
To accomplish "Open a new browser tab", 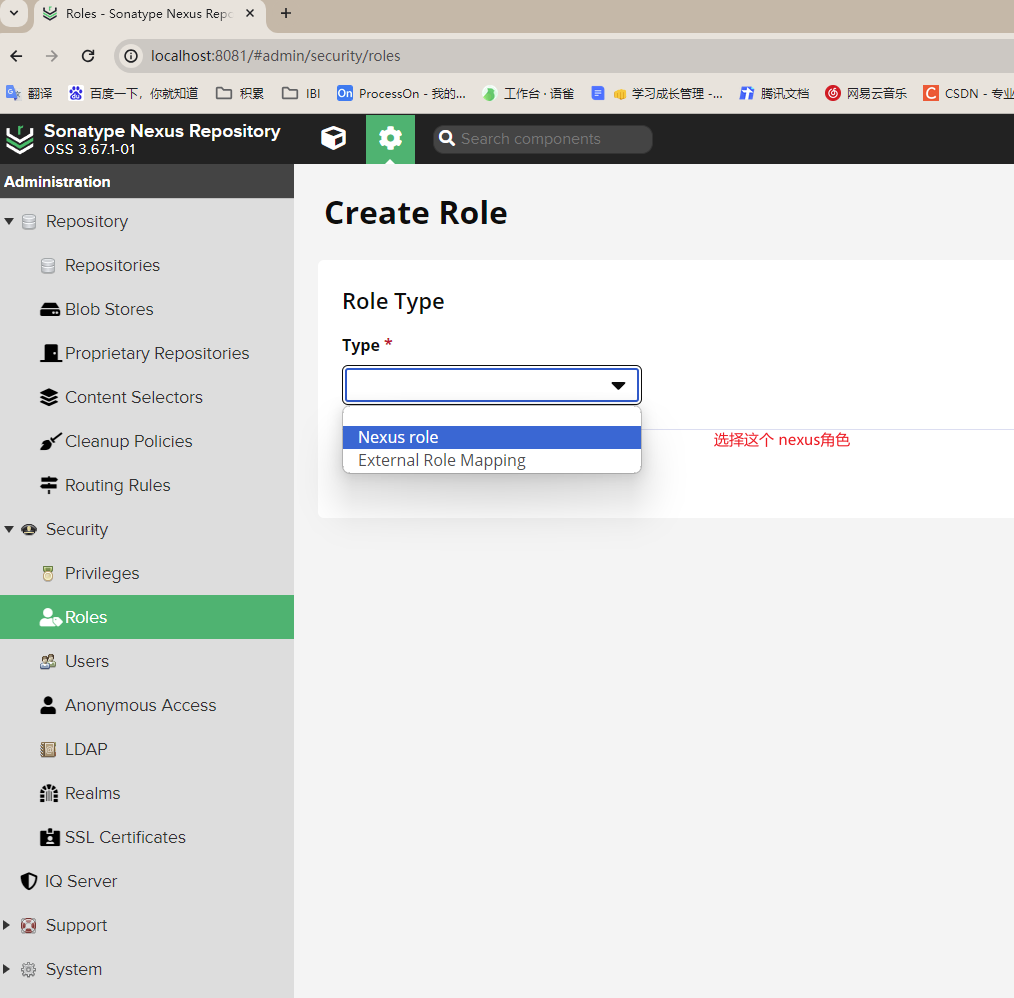I will point(286,13).
